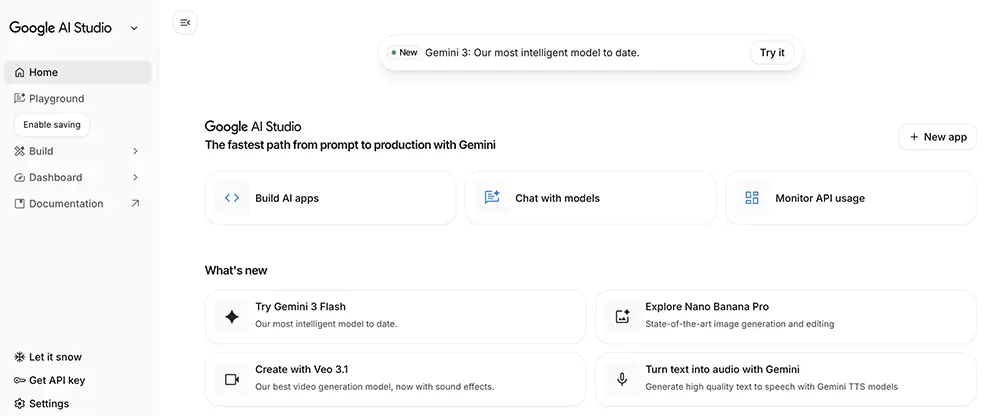Click 'Gemini 3: Our most intelligent model to date.' text
Screen dimensions: 1000x416
click(532, 53)
